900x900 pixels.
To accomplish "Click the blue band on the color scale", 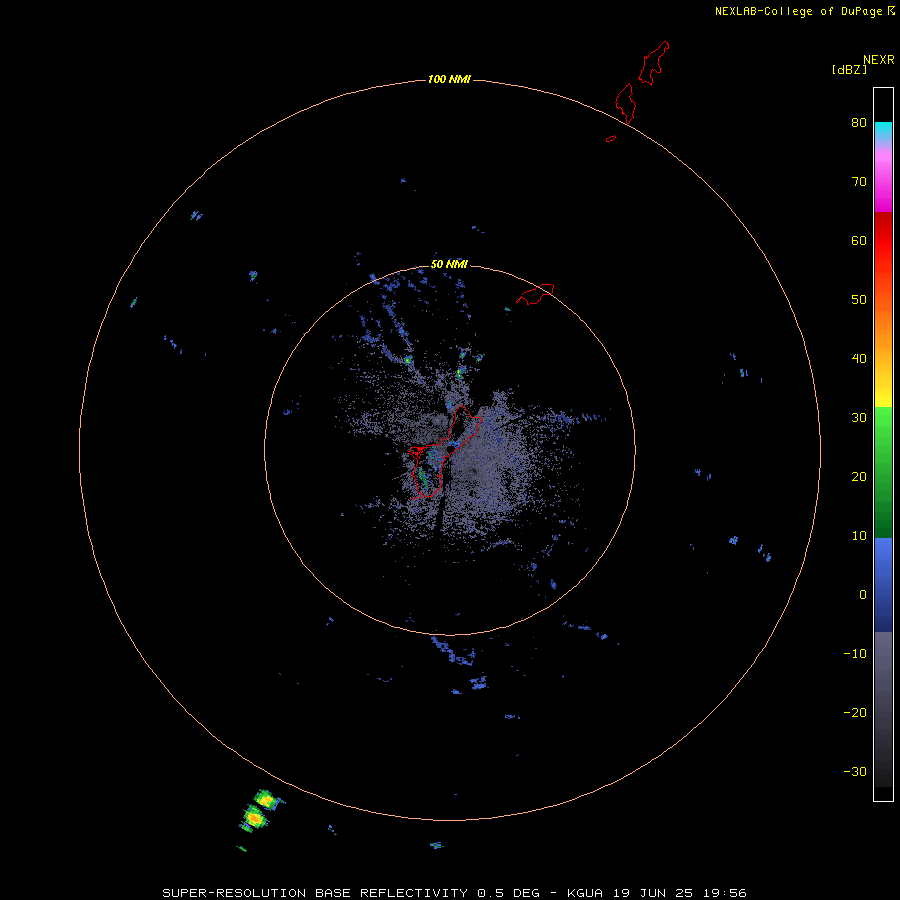I will pyautogui.click(x=883, y=585).
